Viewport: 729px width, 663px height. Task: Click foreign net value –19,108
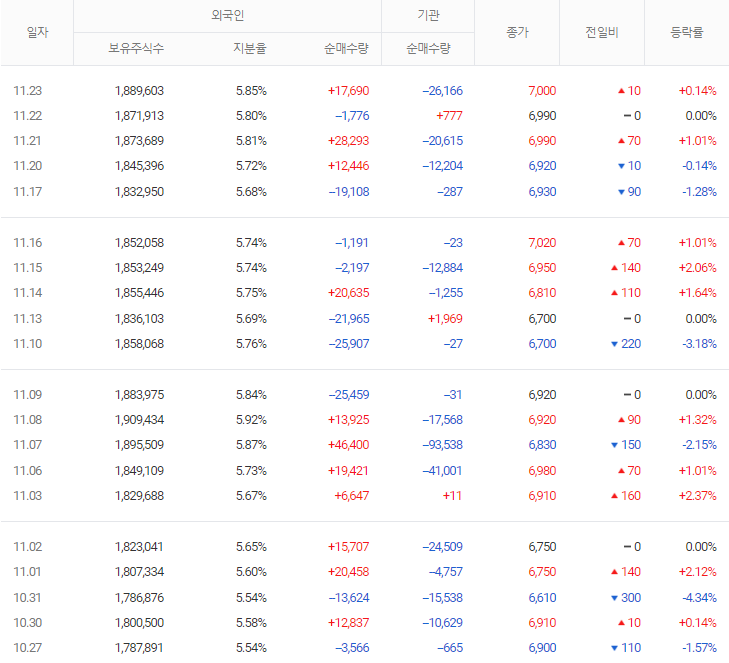[349, 192]
